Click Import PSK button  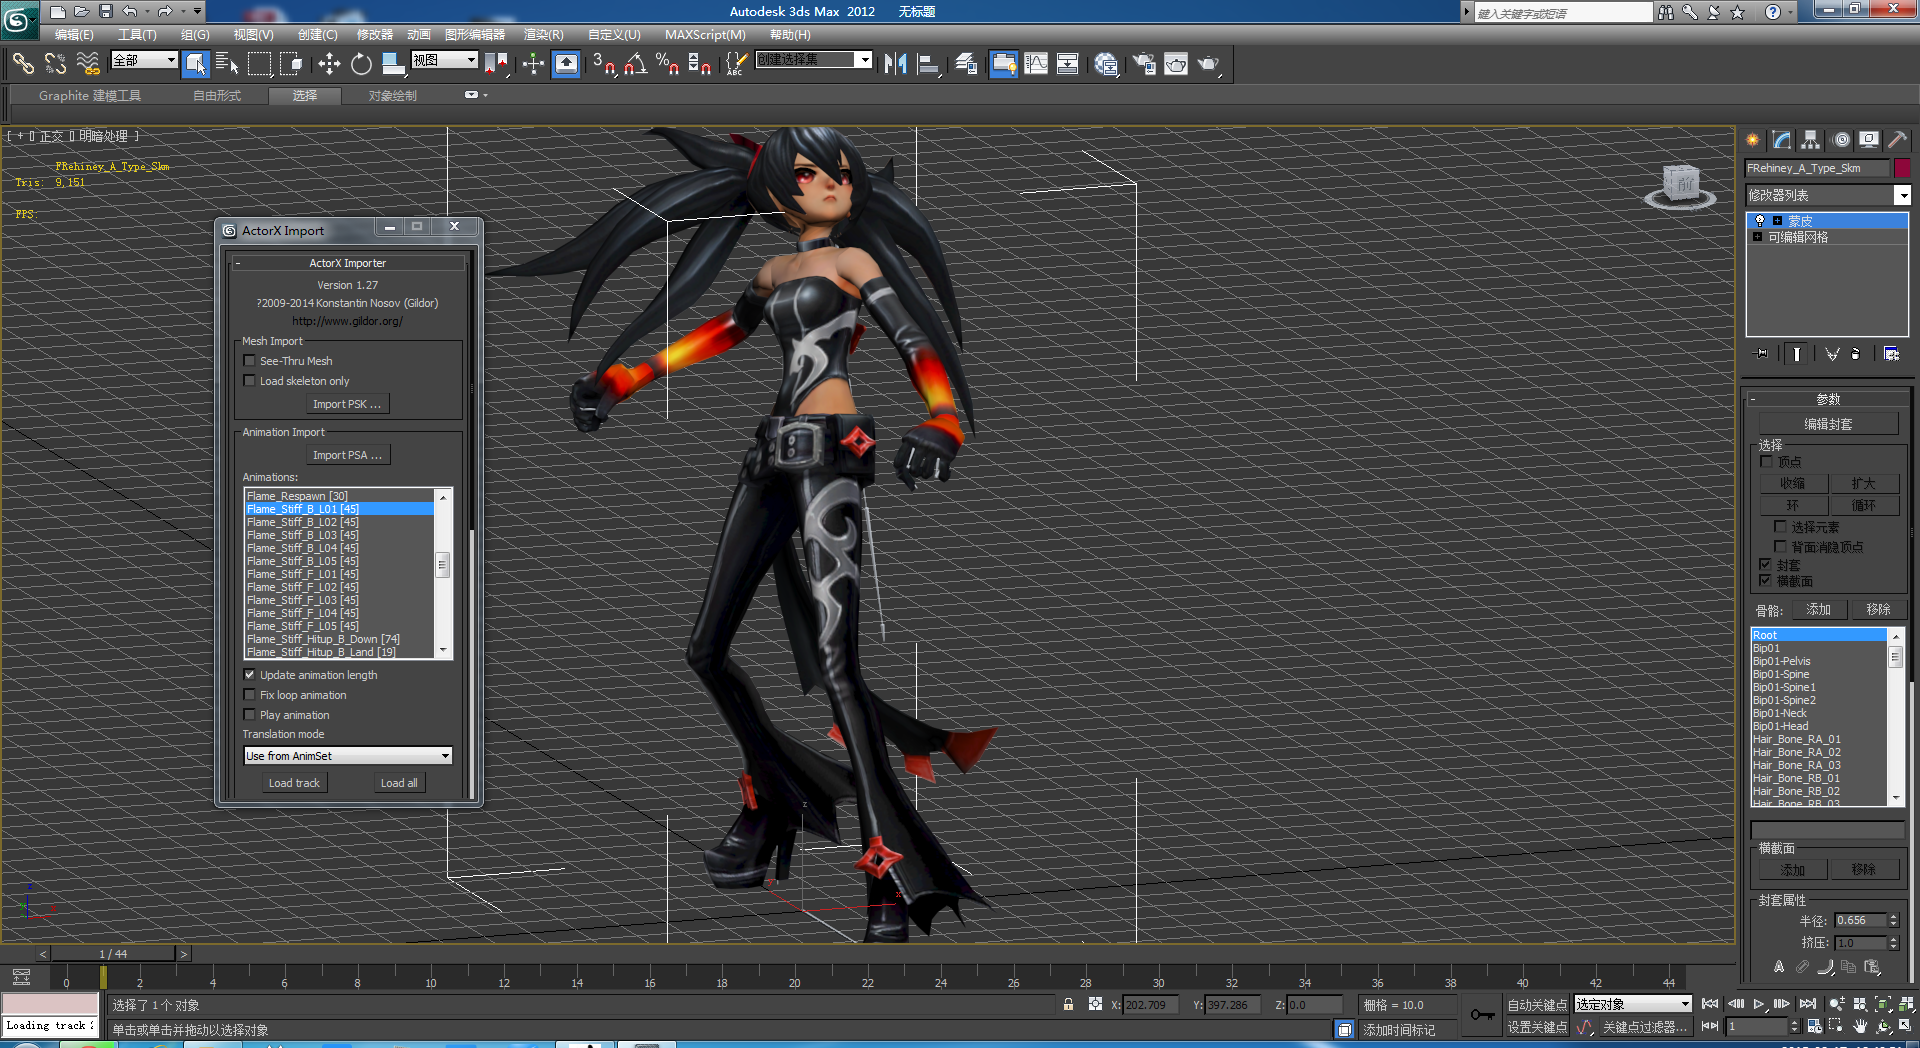[347, 404]
